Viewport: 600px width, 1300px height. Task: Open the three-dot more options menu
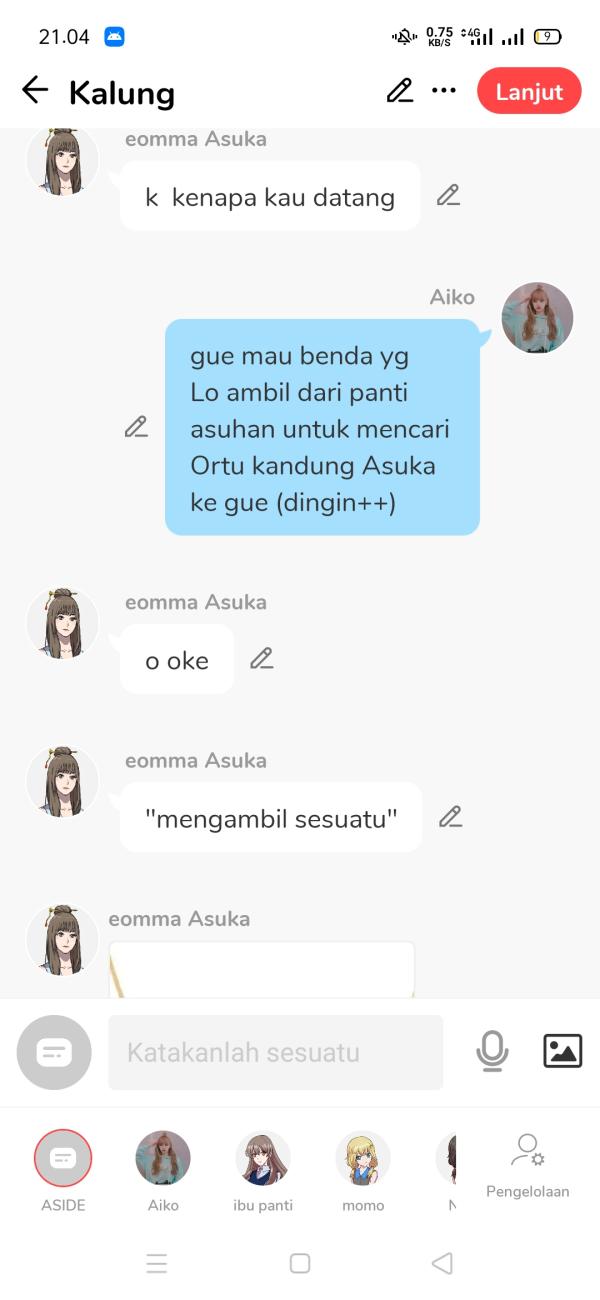pos(443,91)
